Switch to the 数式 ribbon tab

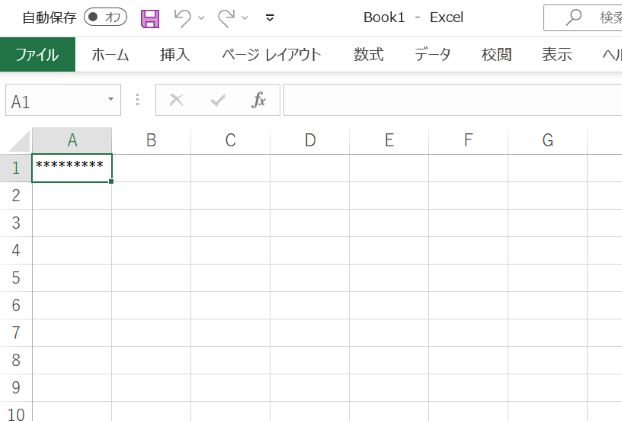368,55
